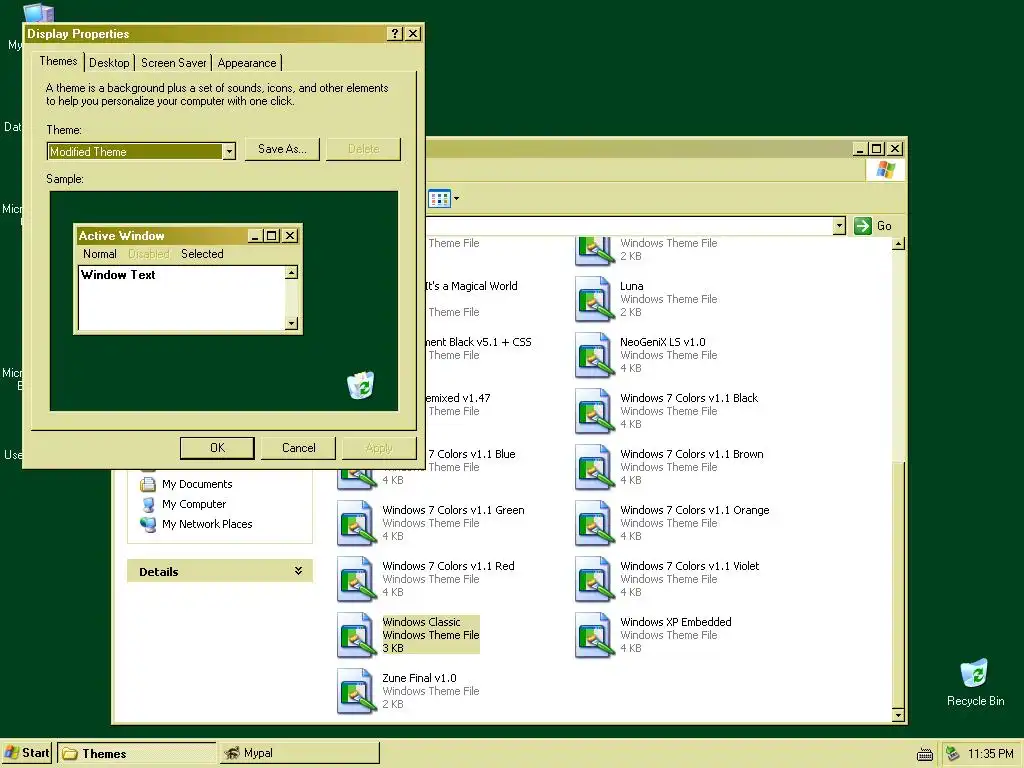Click the 'Windows 7 Colors v1.1 Violet' label
This screenshot has width=1024, height=768.
(x=690, y=566)
